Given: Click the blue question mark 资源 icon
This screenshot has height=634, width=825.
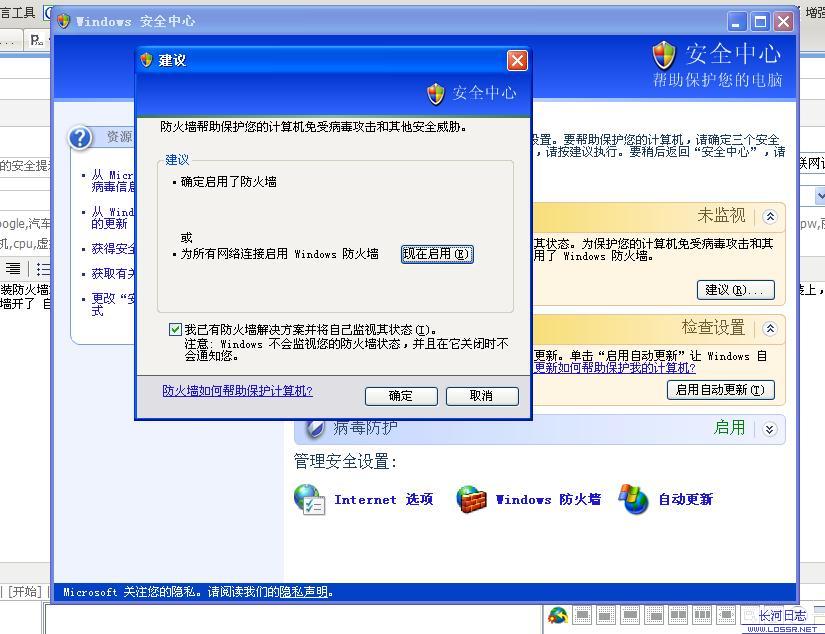Looking at the screenshot, I should pos(80,138).
